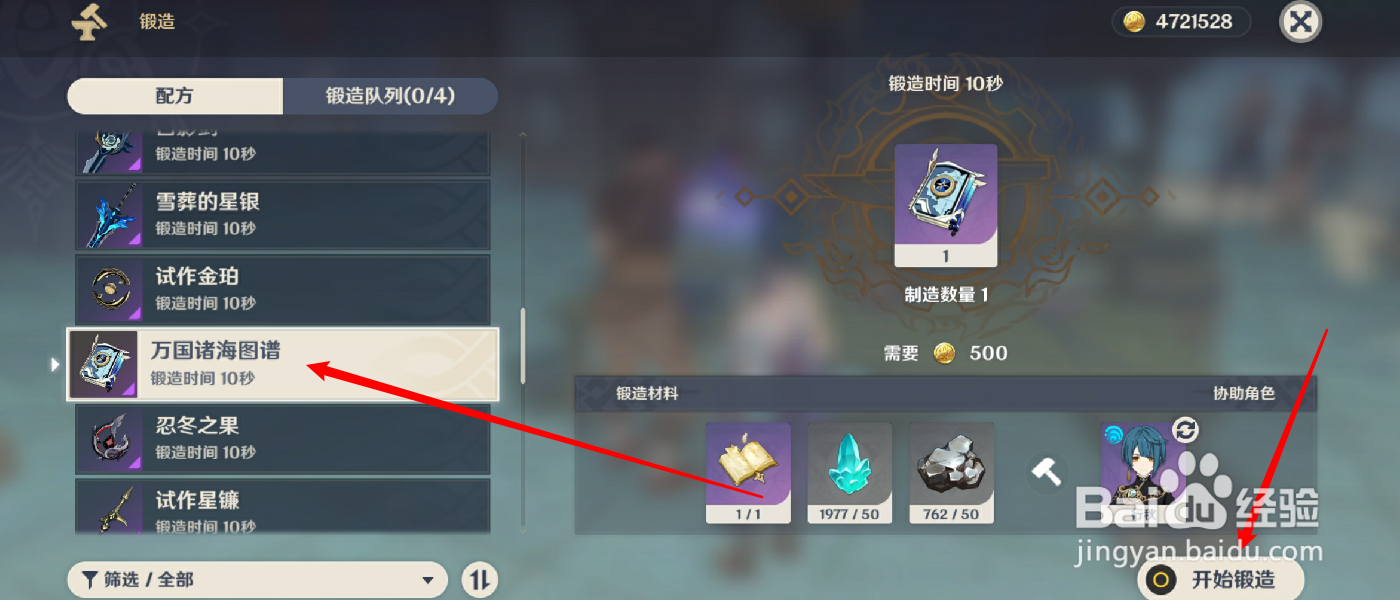
Task: Click the Mora coin icon beside 4721528
Action: pyautogui.click(x=1134, y=21)
